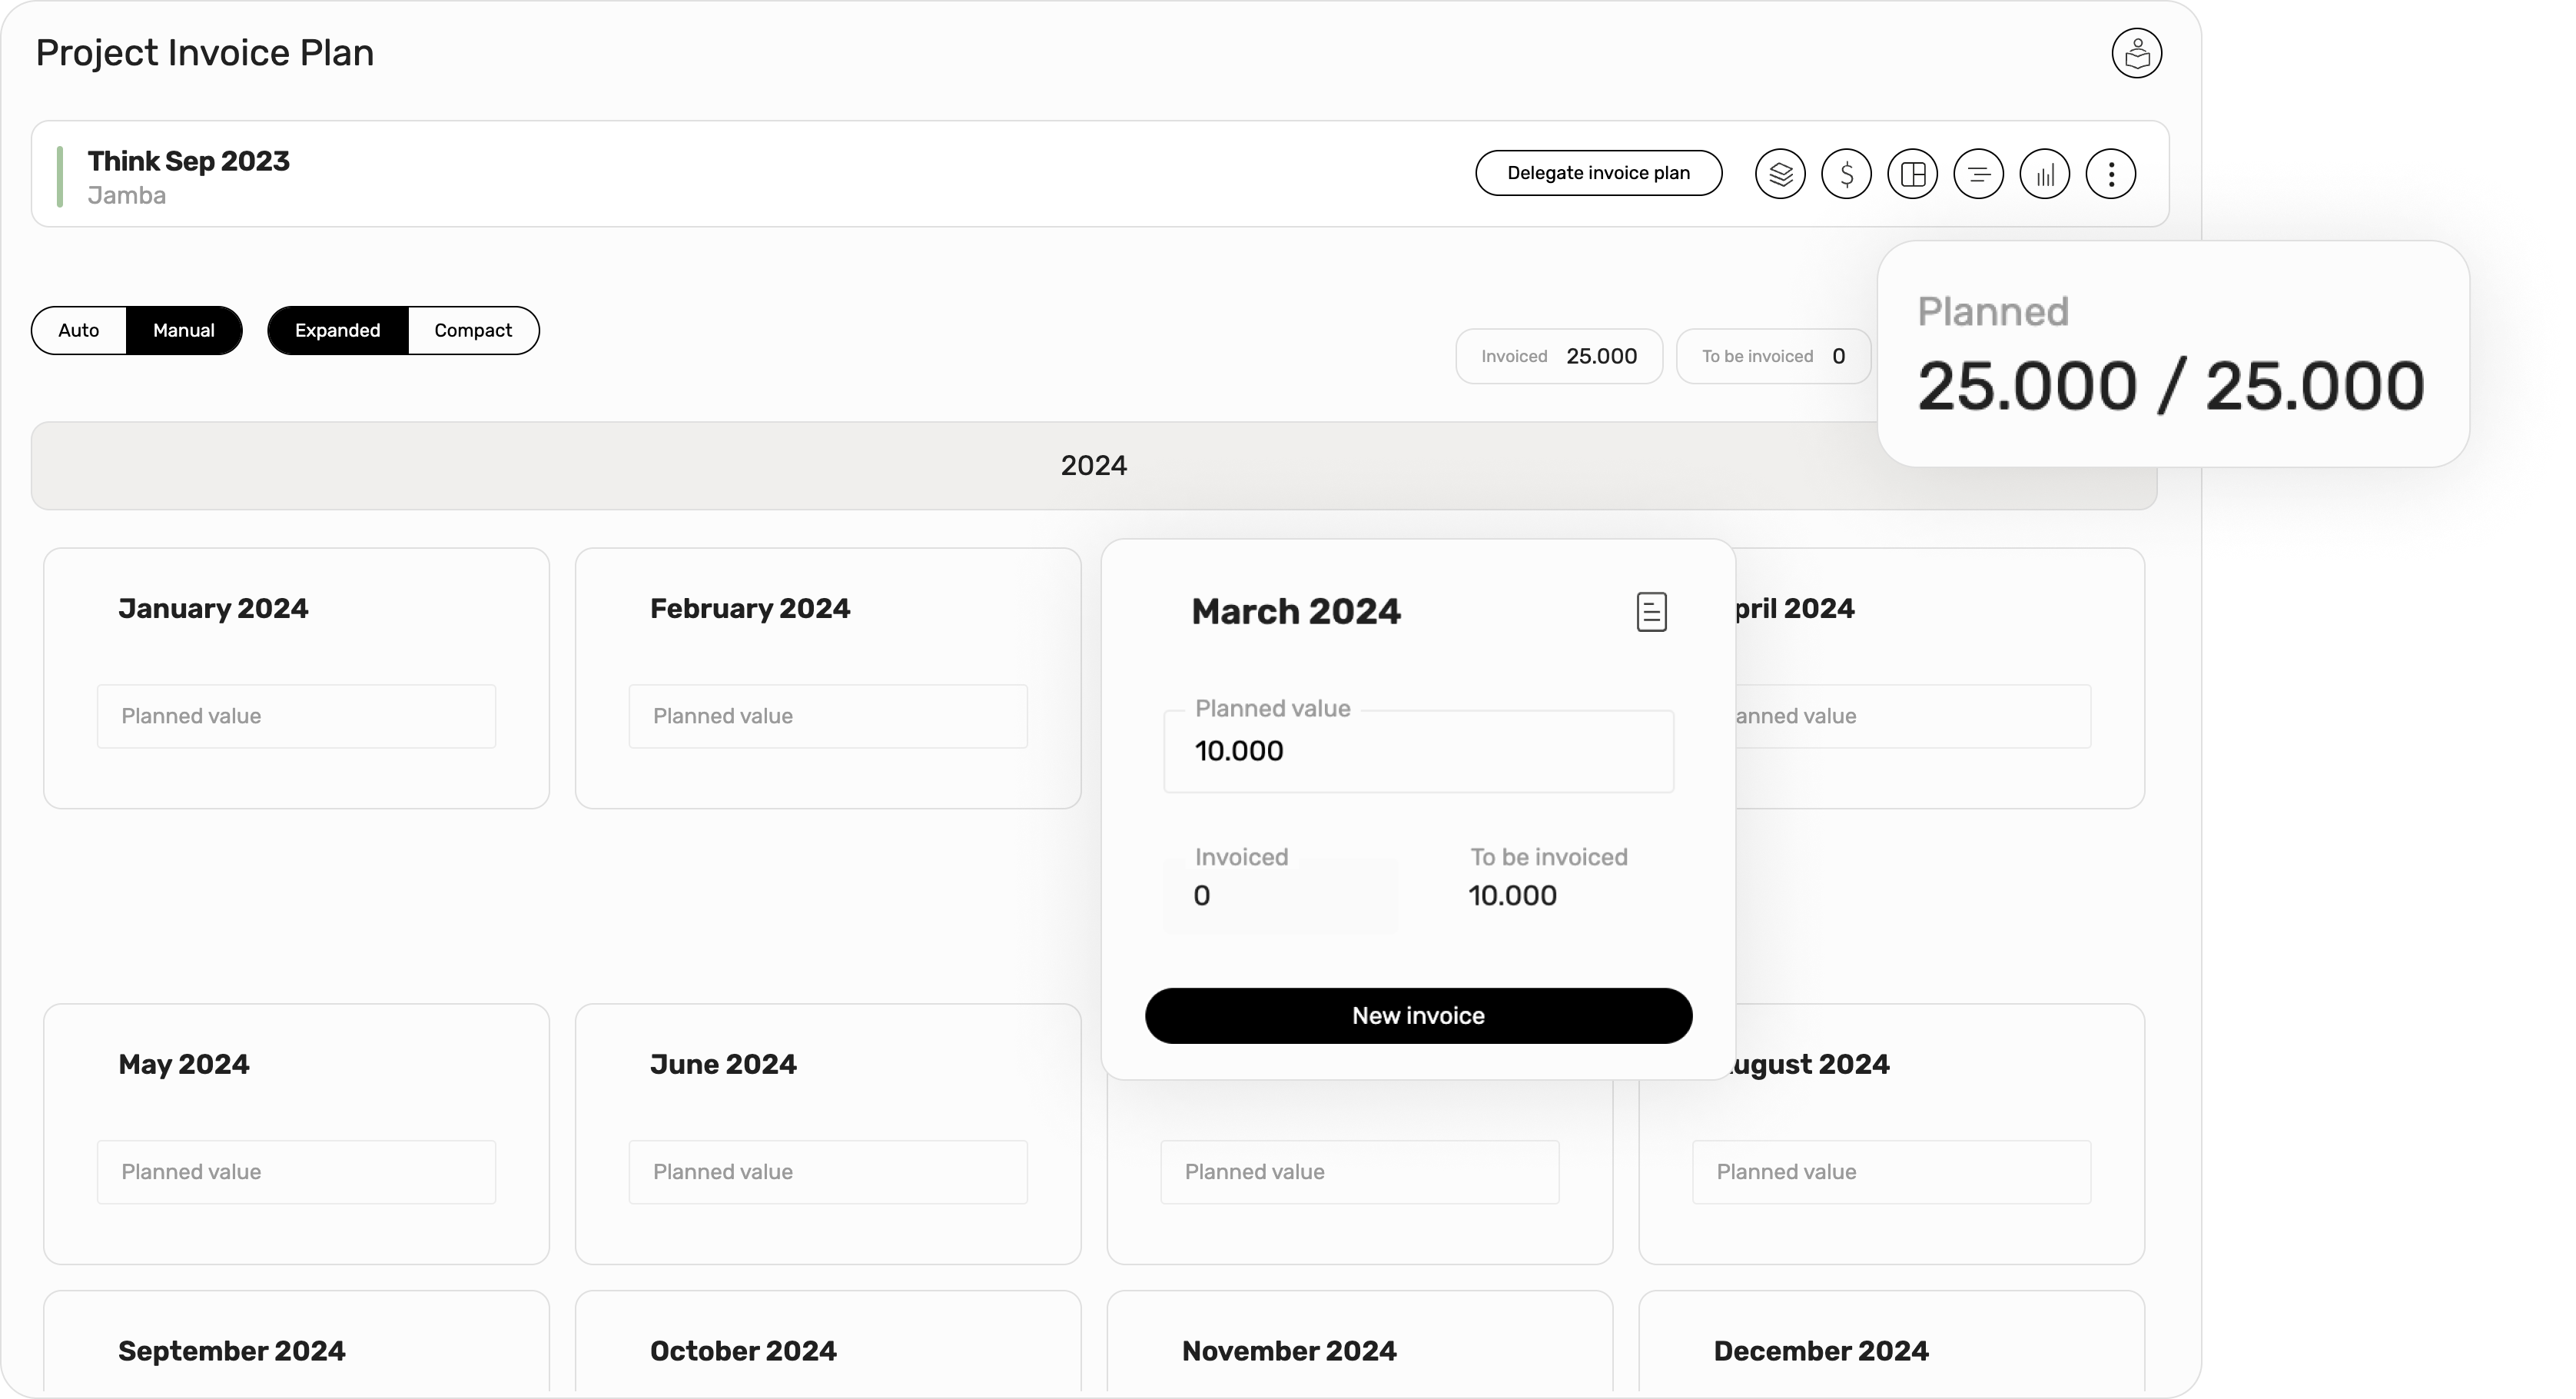Switch invoice plan mode to Auto
Image resolution: width=2576 pixels, height=1399 pixels.
click(79, 331)
